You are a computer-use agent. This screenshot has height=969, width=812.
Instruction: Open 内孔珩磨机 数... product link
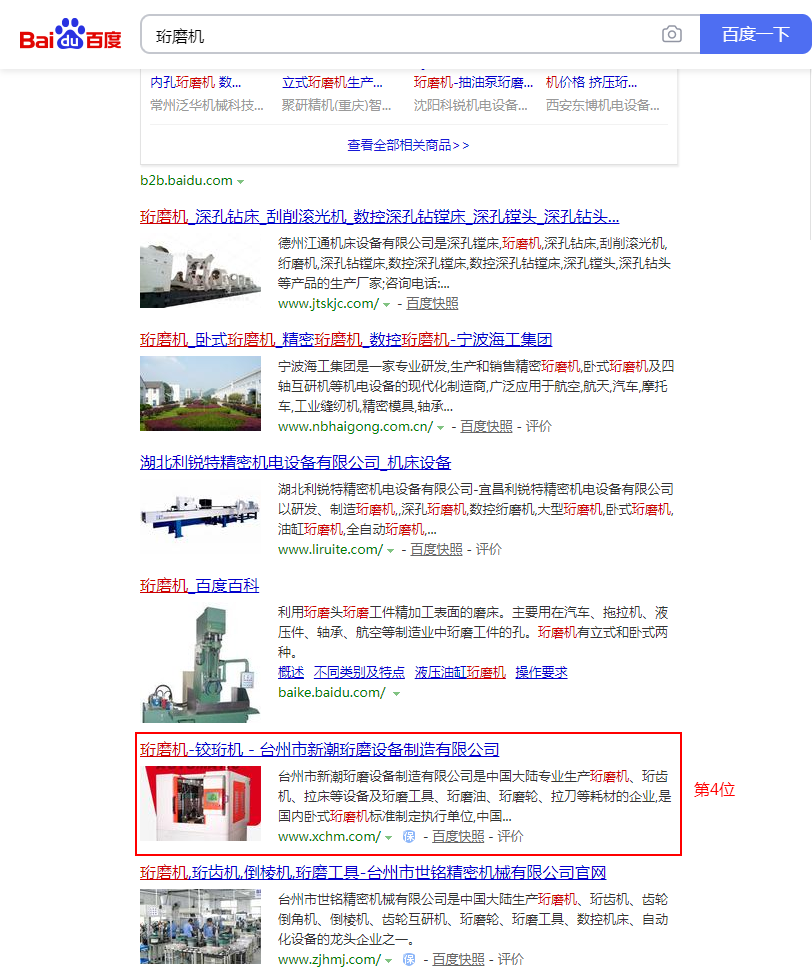(195, 82)
